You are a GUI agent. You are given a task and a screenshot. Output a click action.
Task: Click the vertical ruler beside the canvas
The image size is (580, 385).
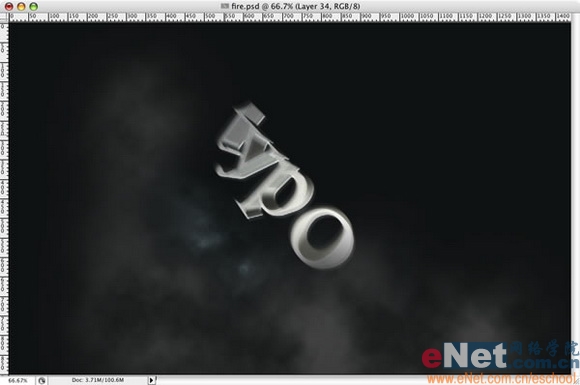tap(4, 198)
